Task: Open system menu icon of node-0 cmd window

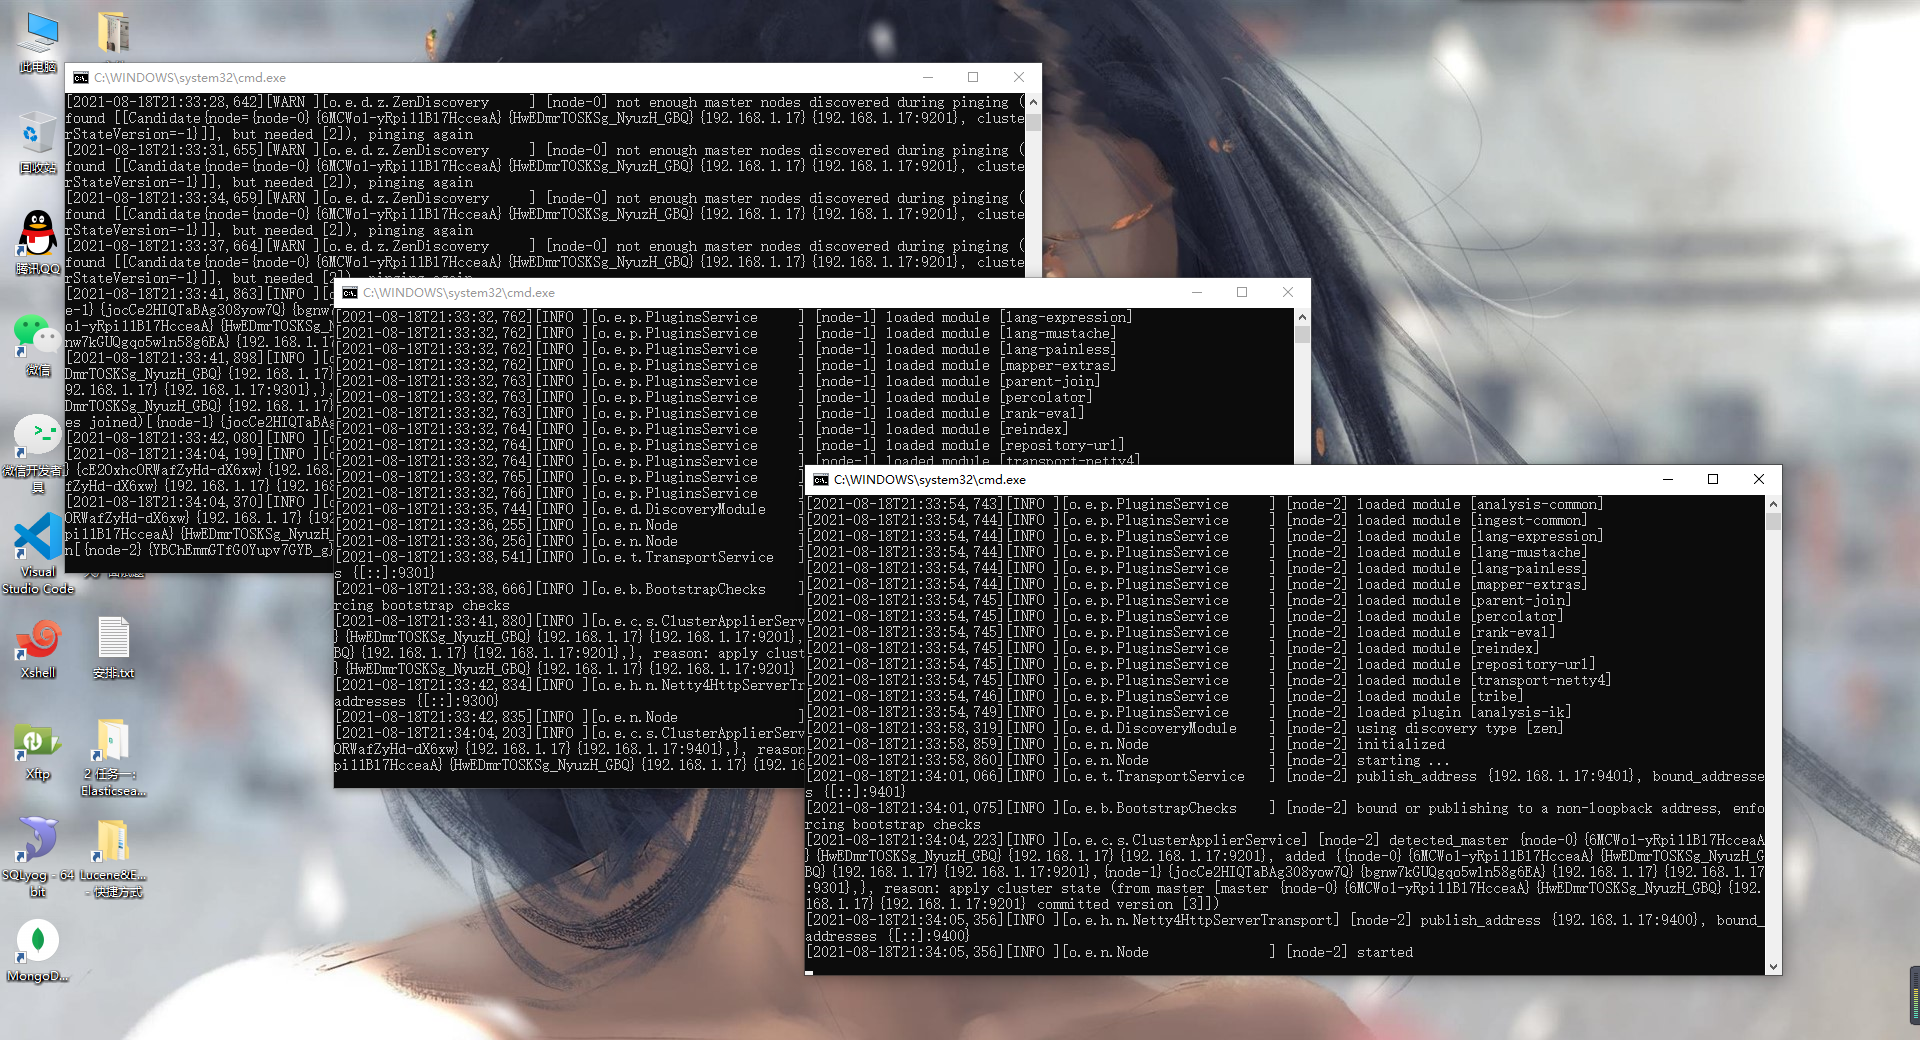Action: 81,77
